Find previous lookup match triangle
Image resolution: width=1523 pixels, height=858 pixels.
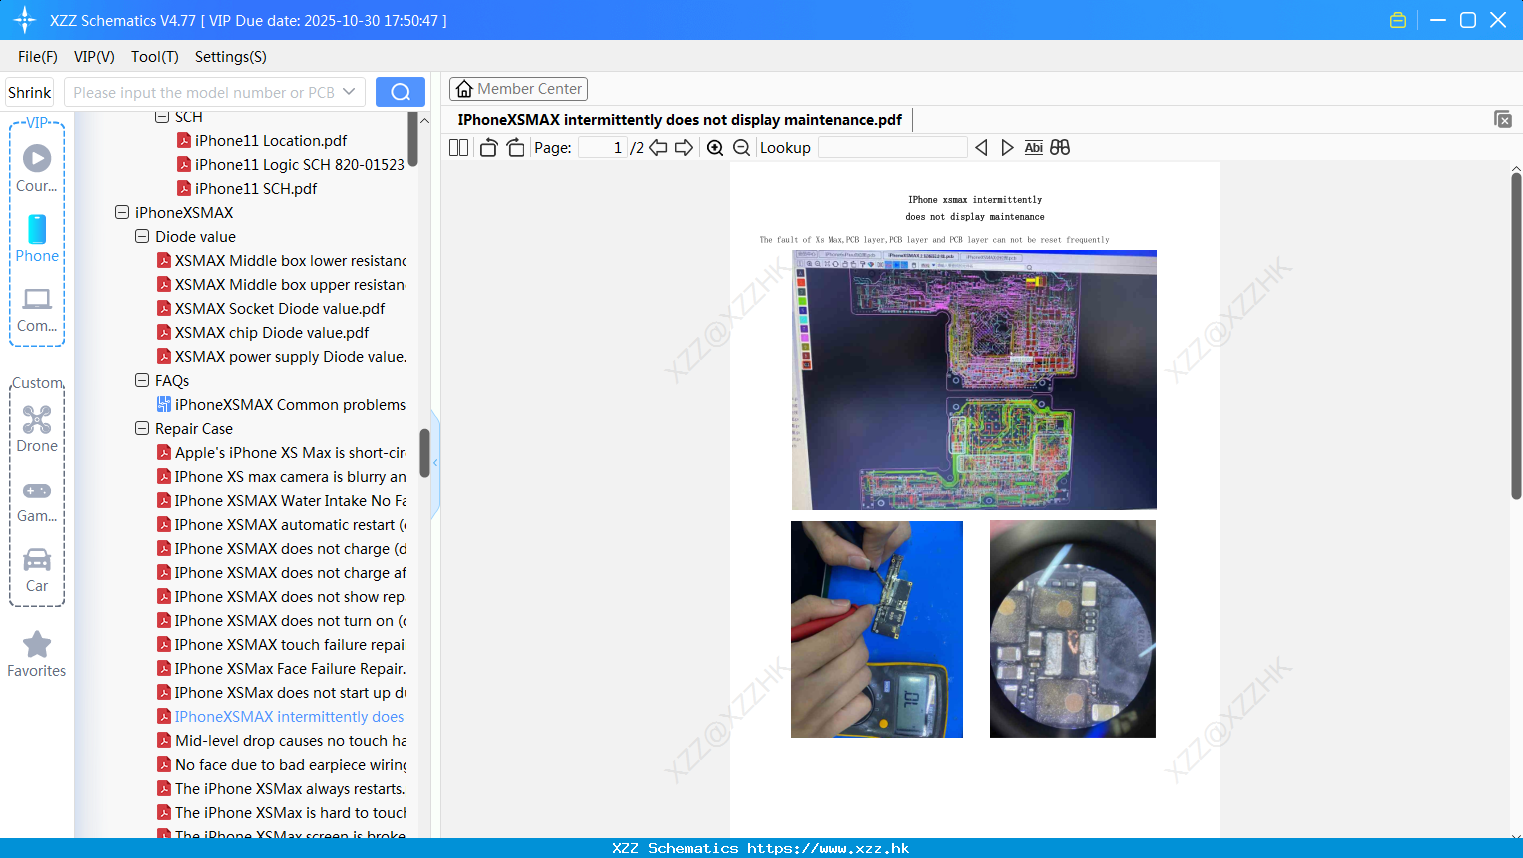pos(981,148)
